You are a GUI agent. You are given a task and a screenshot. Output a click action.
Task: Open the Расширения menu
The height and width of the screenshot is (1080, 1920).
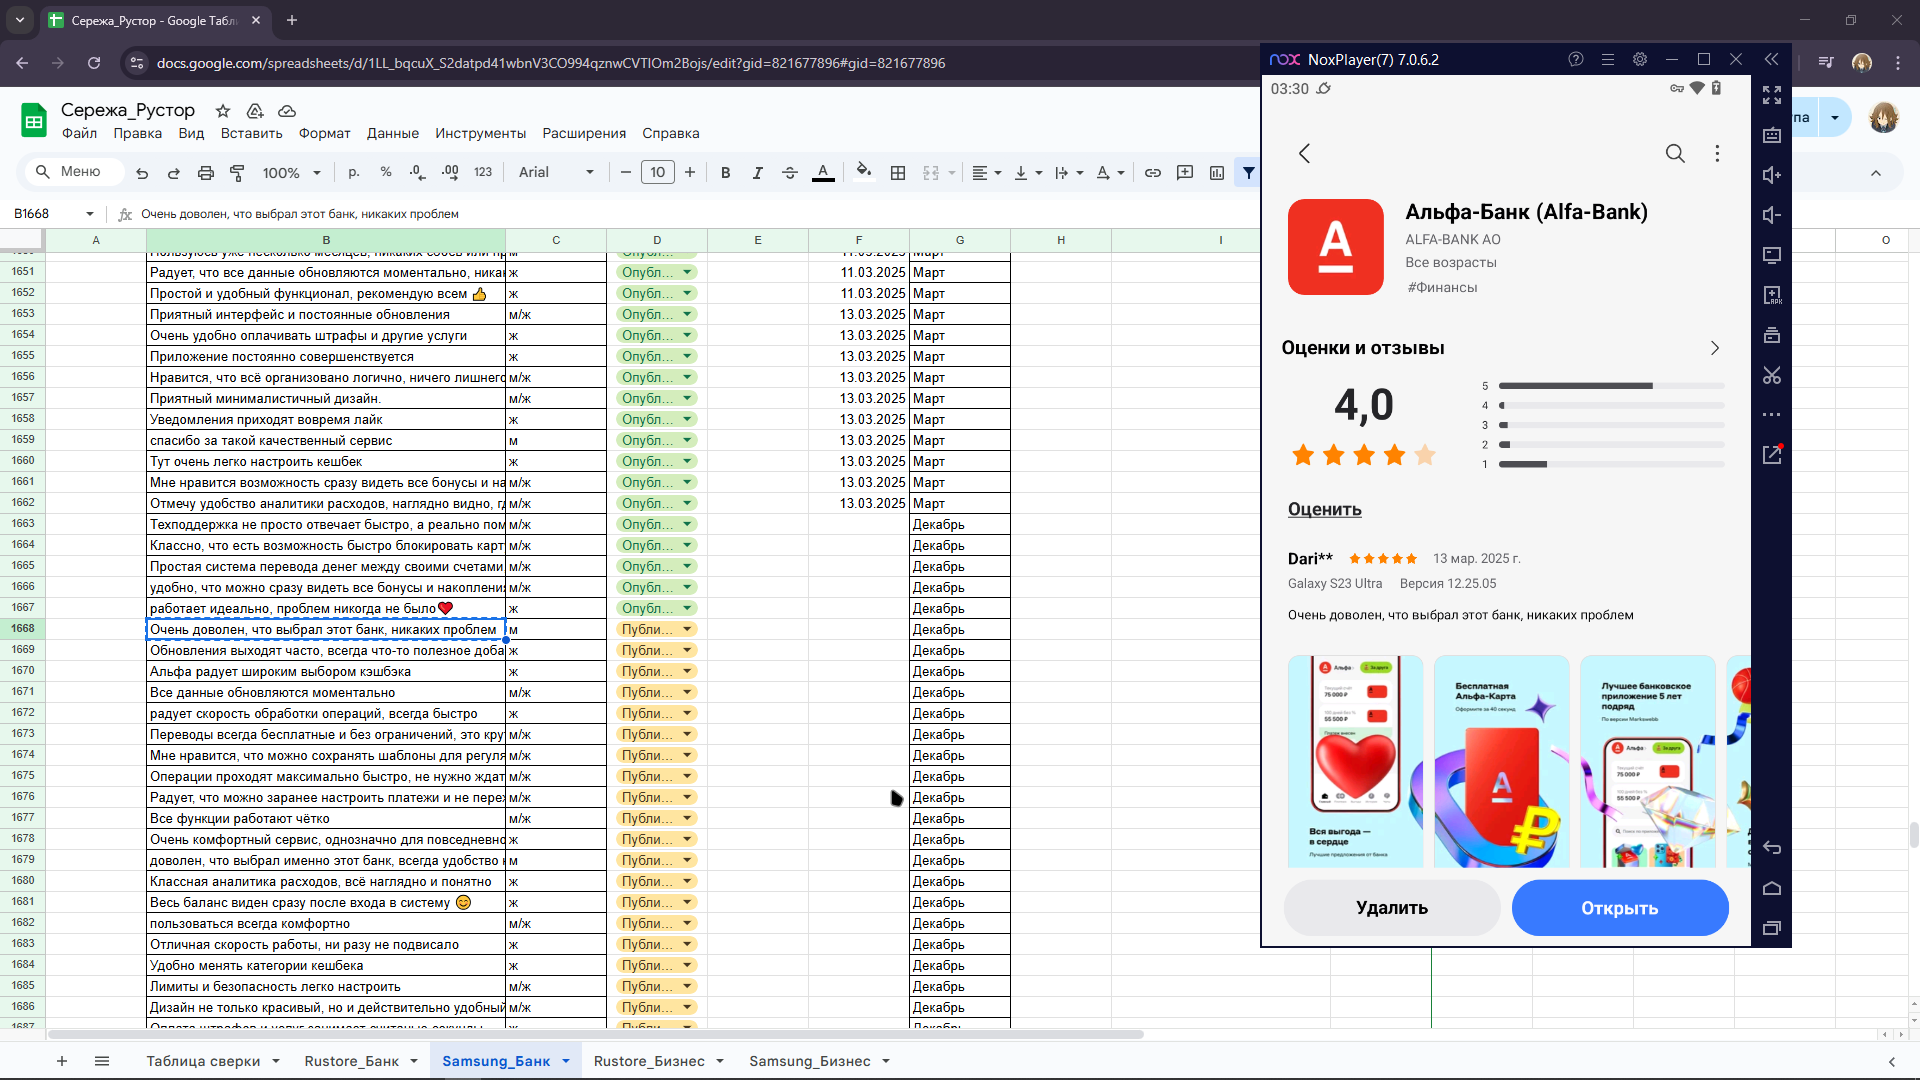(584, 133)
